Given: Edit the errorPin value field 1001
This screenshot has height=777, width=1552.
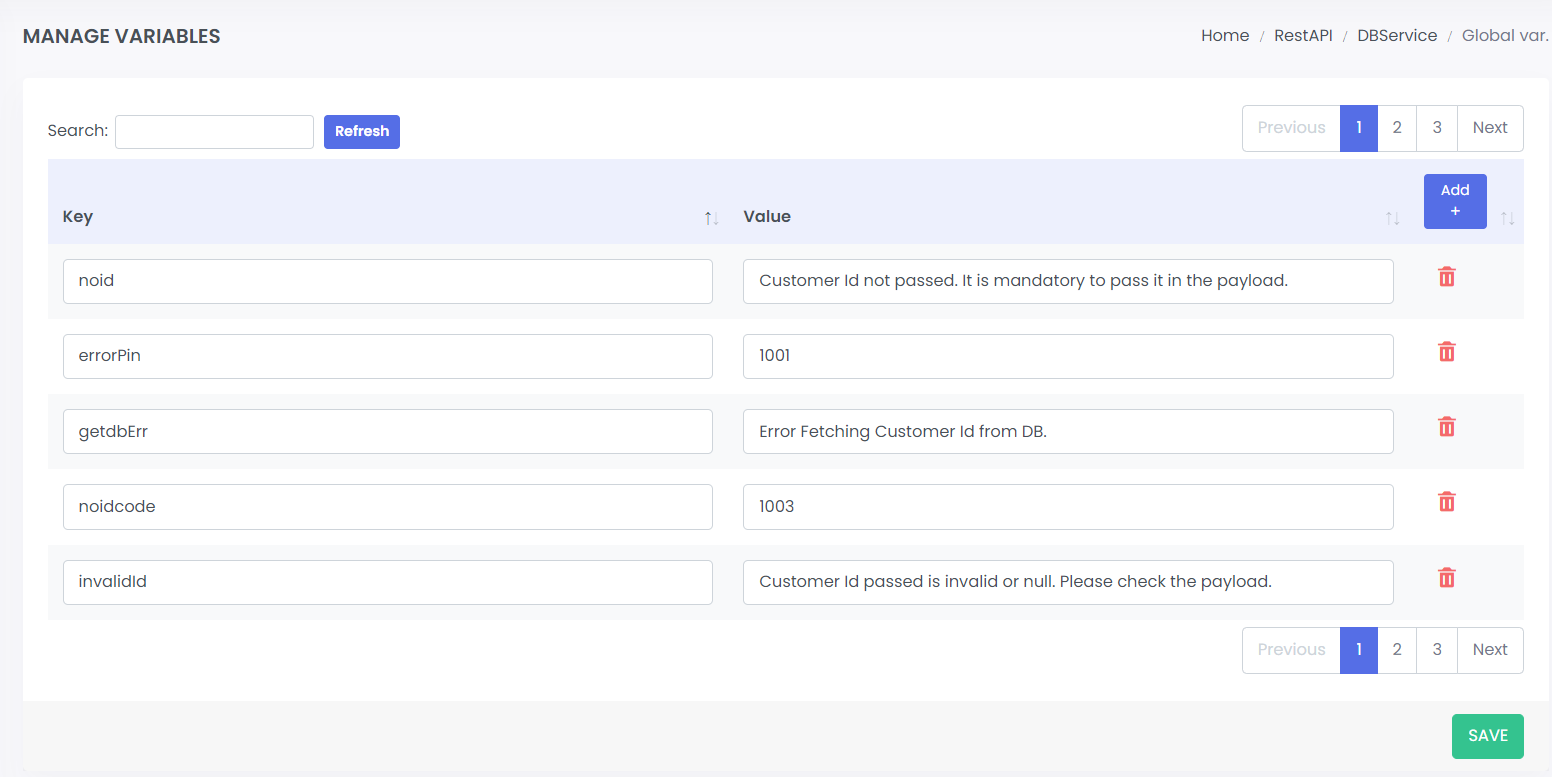Looking at the screenshot, I should [x=1068, y=356].
